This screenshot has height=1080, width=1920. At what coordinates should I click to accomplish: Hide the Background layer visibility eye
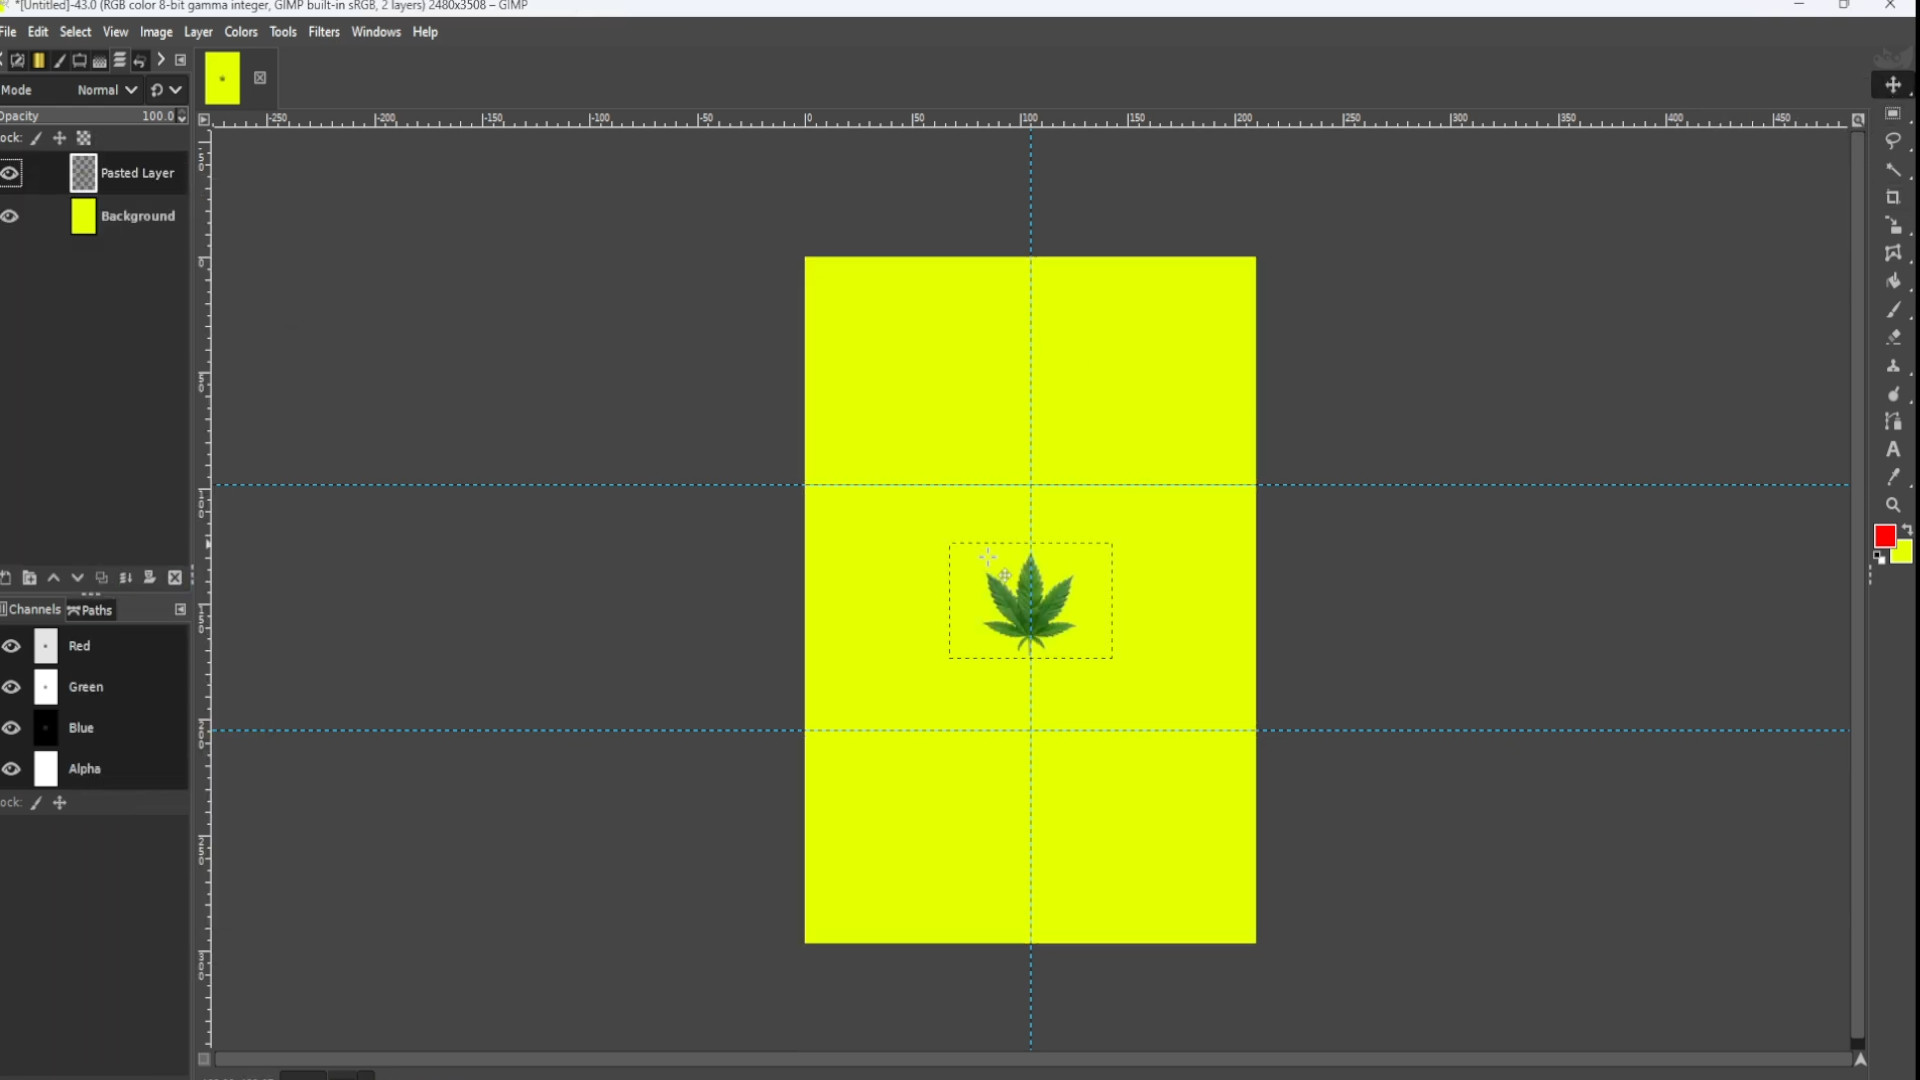pos(10,216)
